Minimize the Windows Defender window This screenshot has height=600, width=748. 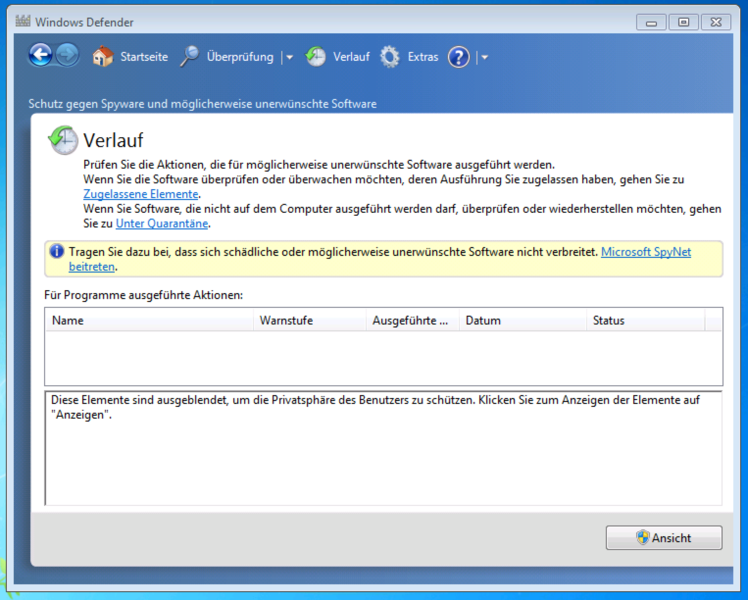[x=651, y=22]
